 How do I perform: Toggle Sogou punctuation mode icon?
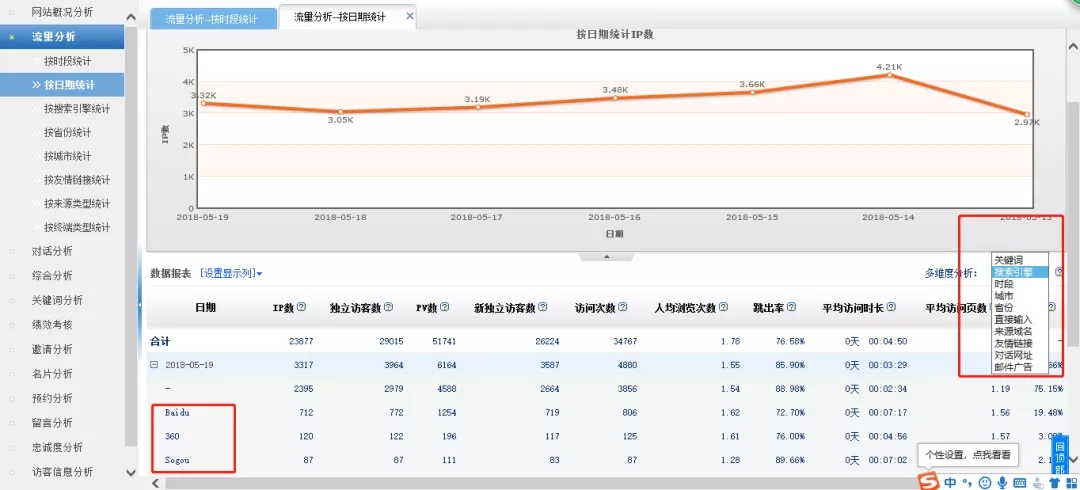(x=967, y=482)
